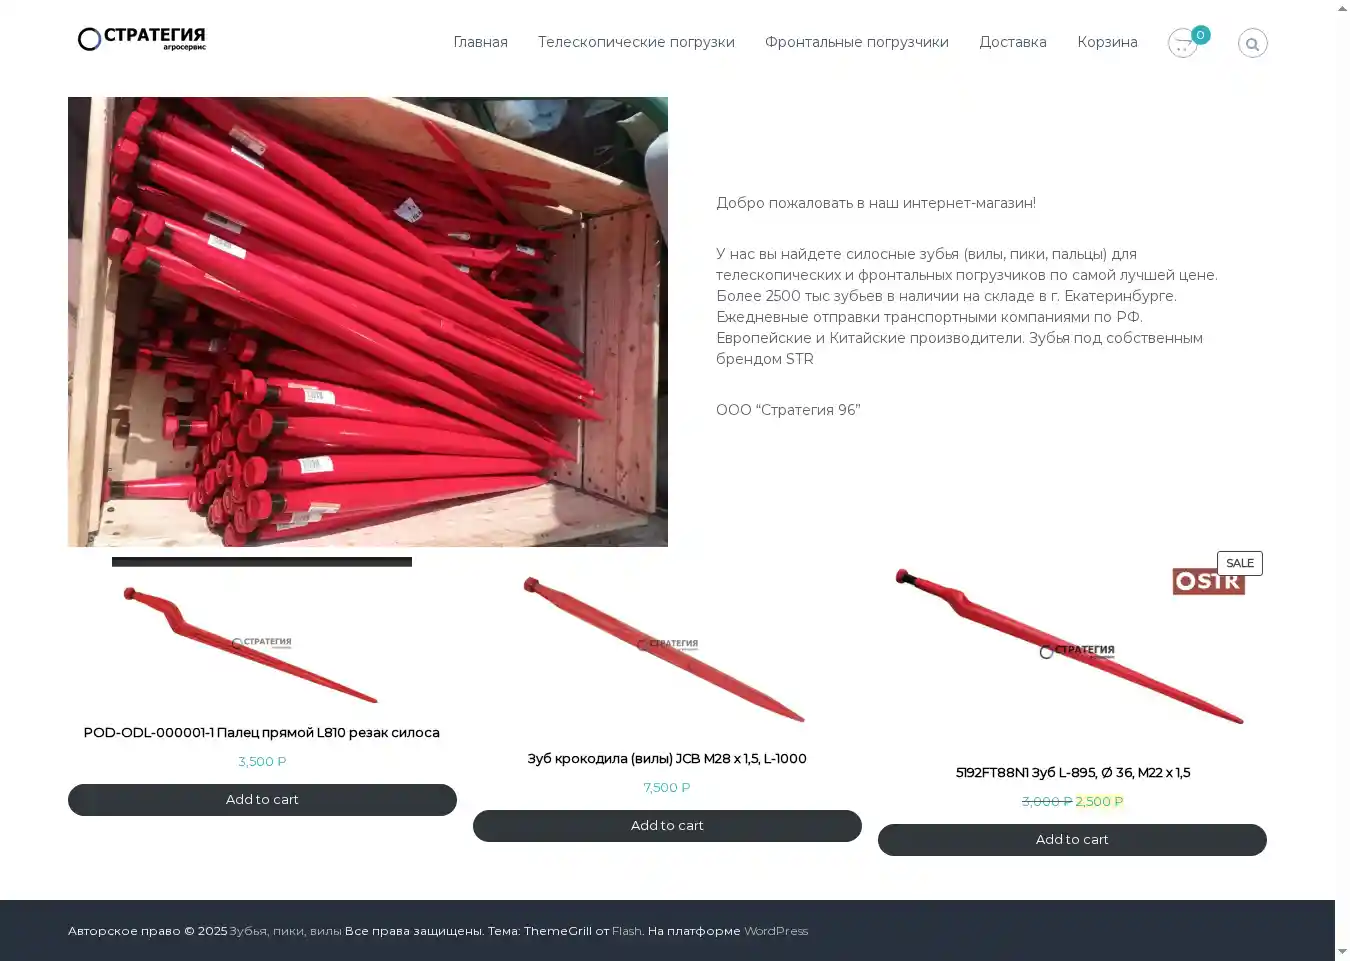The image size is (1350, 961).
Task: View the 5192FT88N1 tooth product image
Action: pos(1072,648)
